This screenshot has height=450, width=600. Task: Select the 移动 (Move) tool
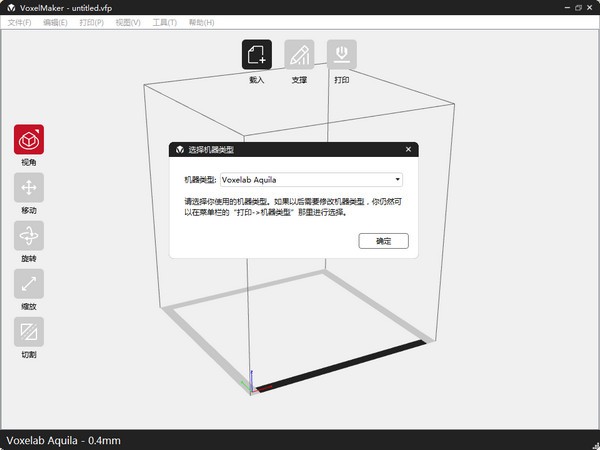tap(29, 188)
